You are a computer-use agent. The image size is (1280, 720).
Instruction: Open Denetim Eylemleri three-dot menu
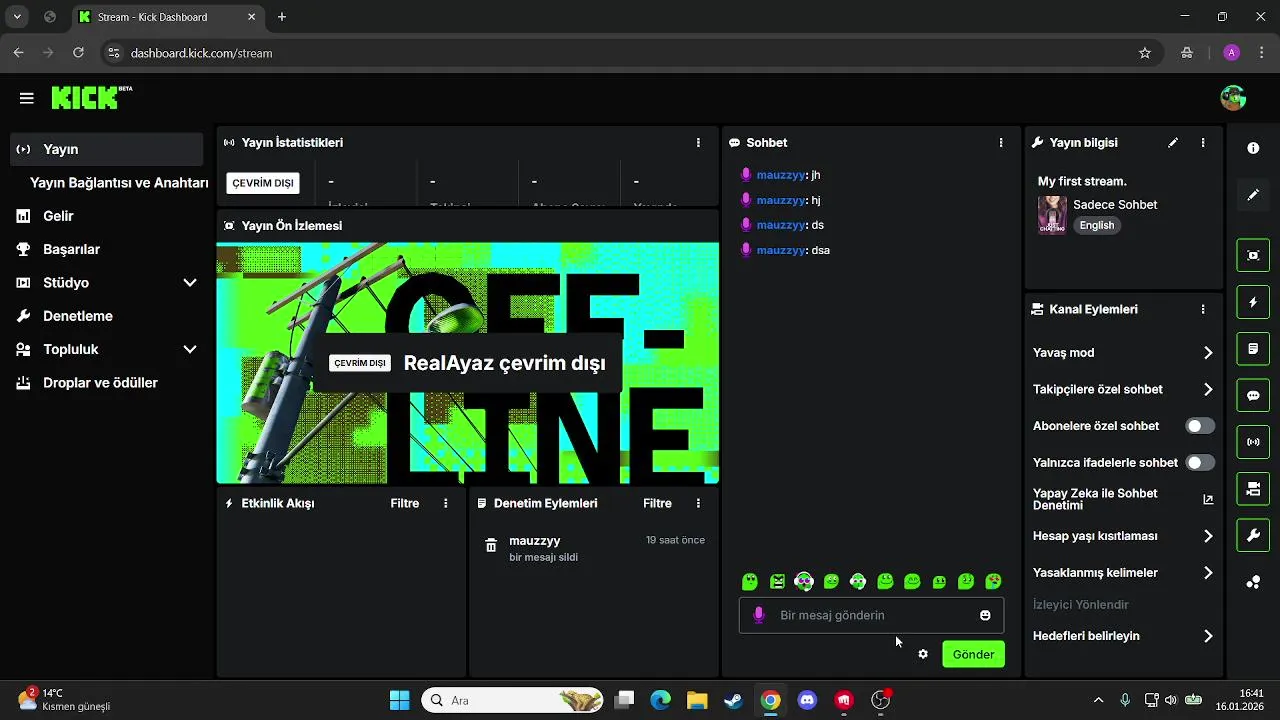[698, 504]
